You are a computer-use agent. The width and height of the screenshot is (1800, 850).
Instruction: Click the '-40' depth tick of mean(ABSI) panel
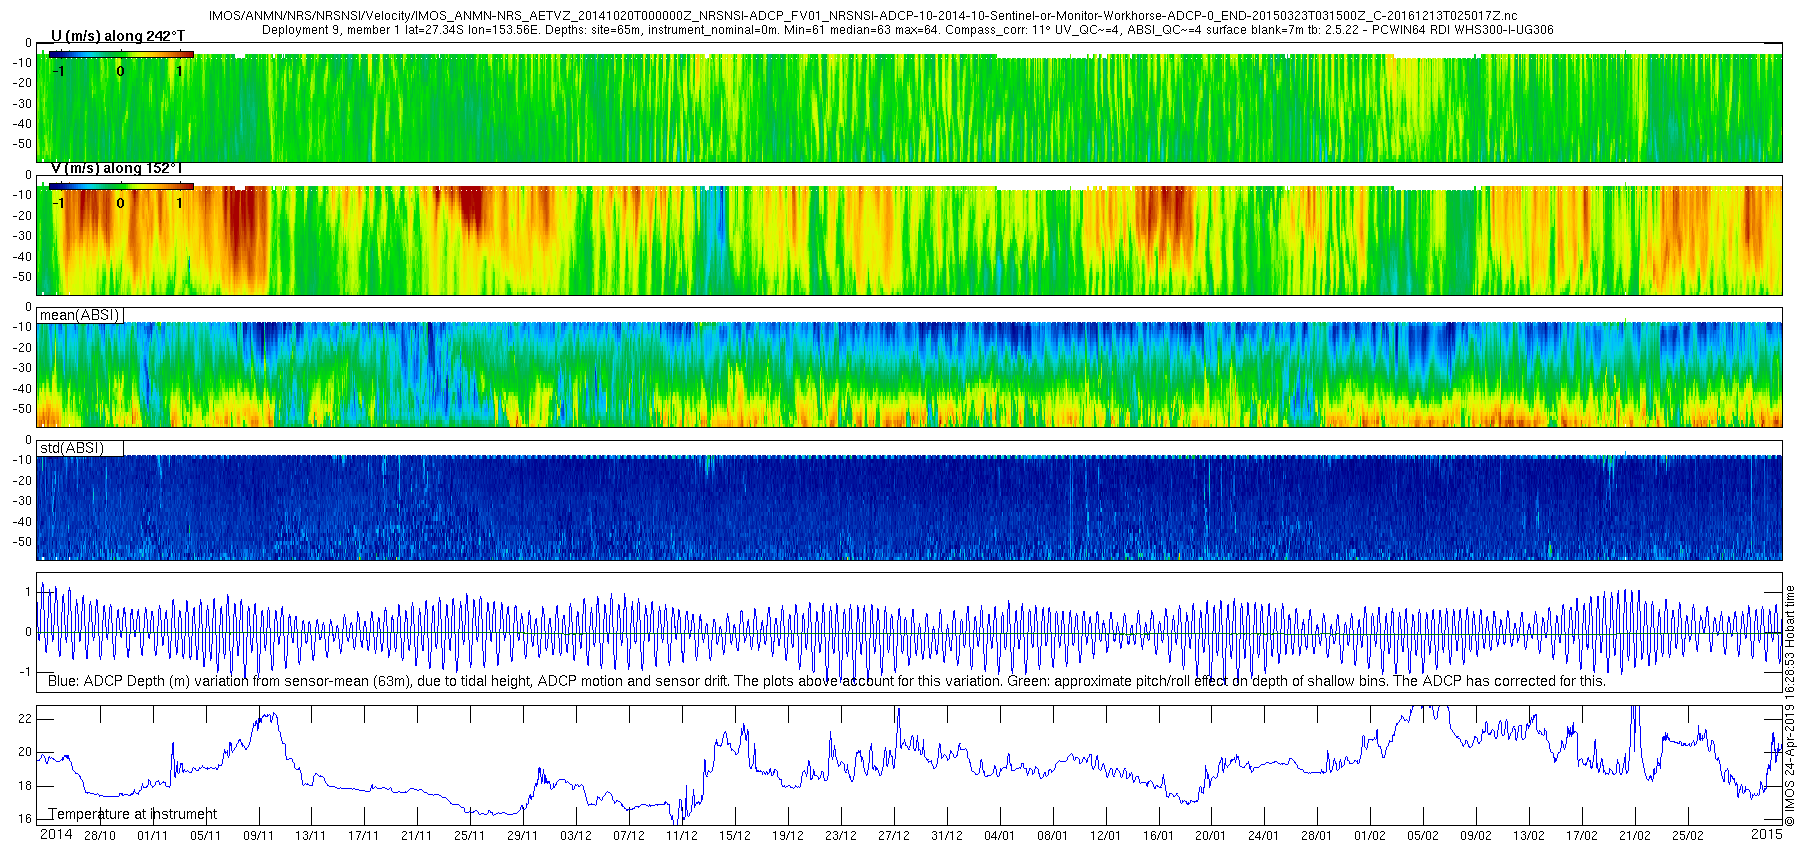(x=22, y=389)
